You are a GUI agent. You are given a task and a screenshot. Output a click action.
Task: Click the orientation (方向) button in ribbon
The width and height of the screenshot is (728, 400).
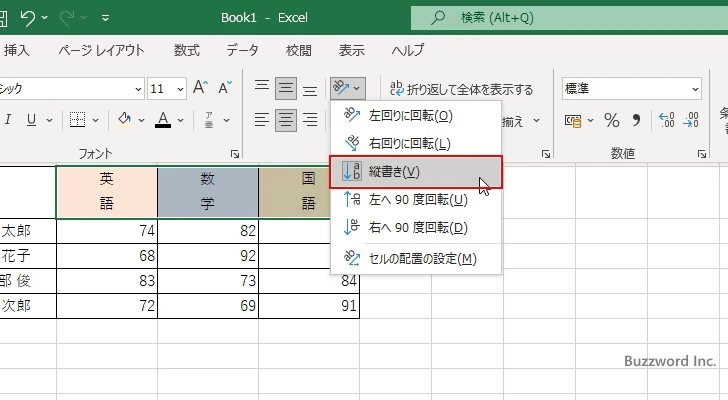point(348,88)
